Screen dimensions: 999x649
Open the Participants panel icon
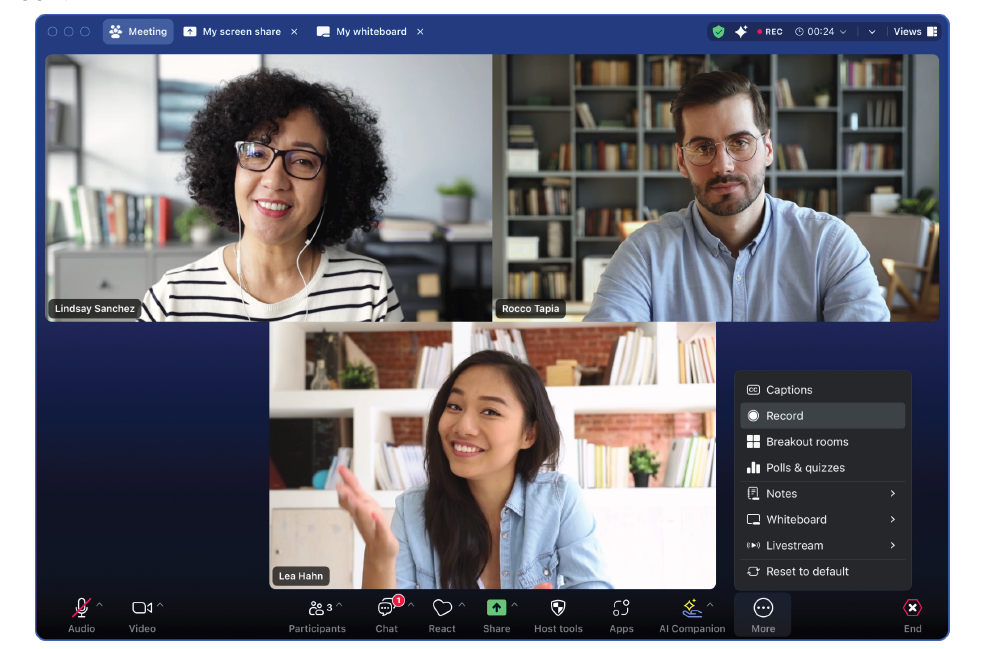317,608
